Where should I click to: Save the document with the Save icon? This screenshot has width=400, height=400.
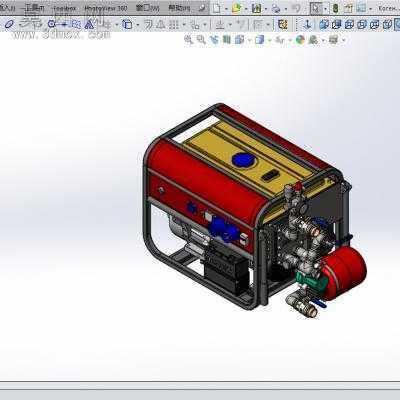[256, 8]
